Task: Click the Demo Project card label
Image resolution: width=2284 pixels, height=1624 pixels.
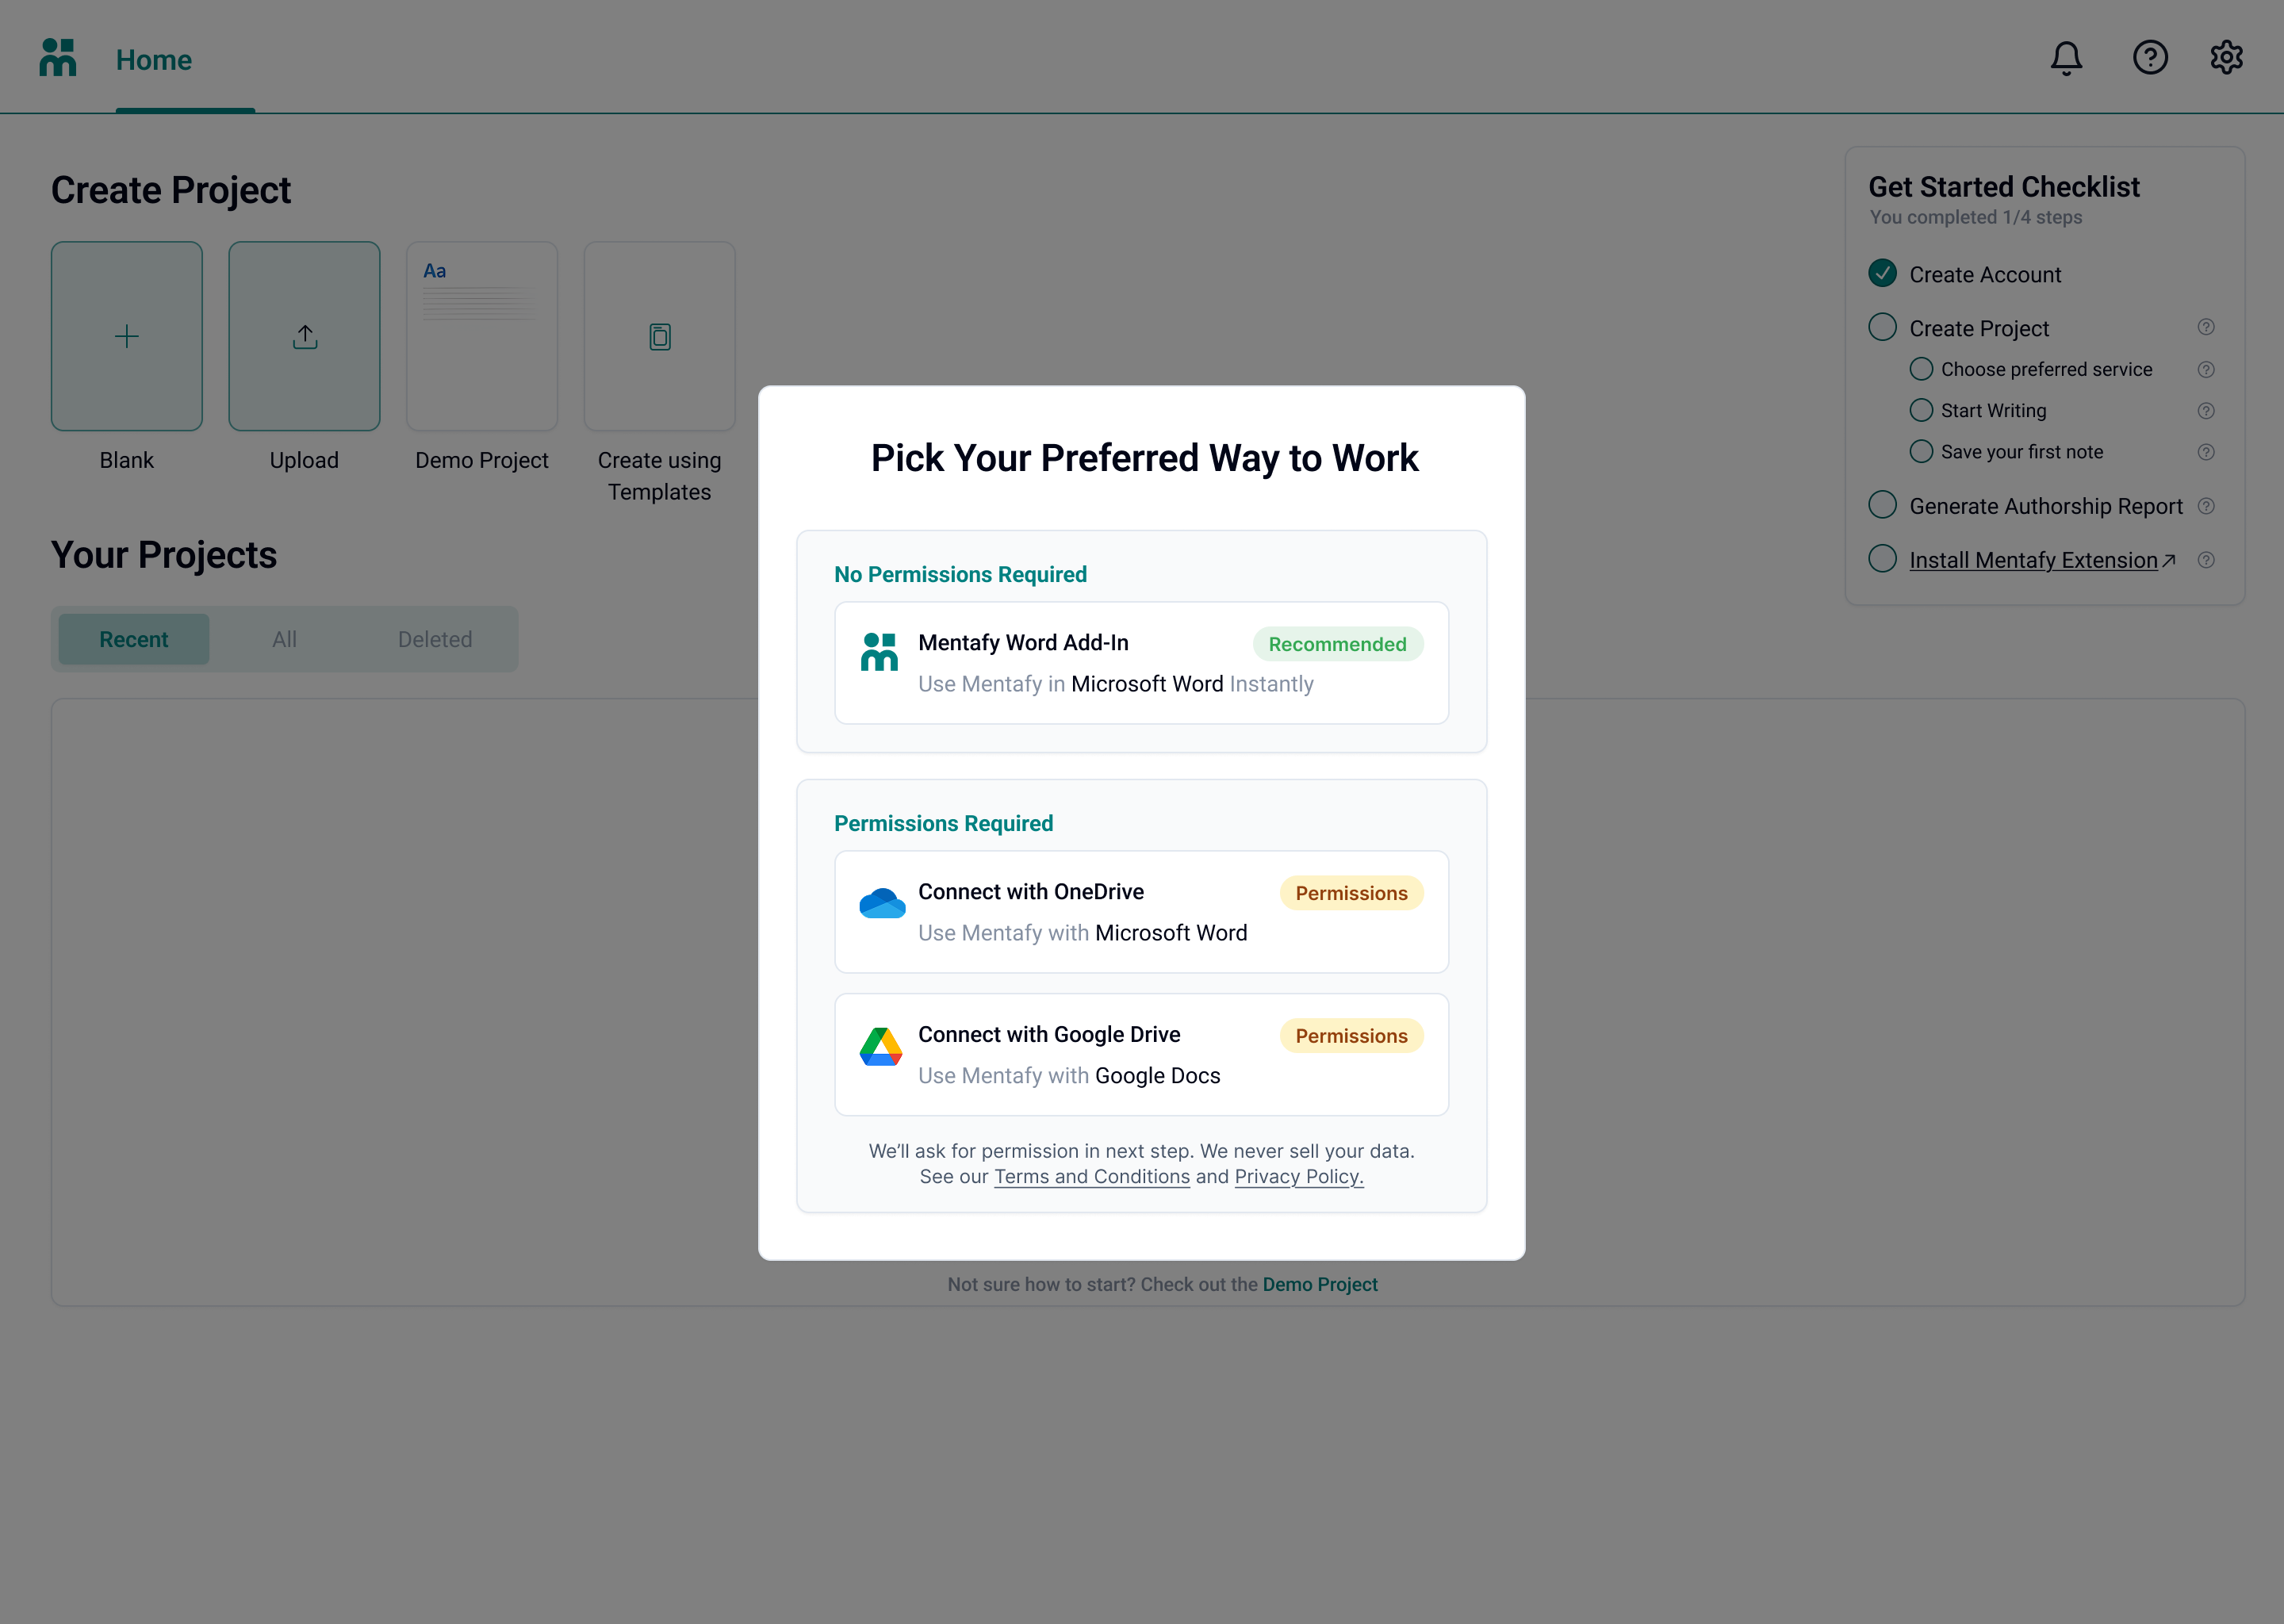Action: tap(482, 461)
